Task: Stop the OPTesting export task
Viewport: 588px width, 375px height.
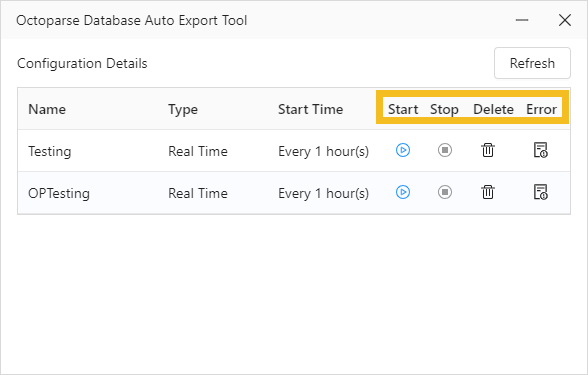Action: click(x=445, y=192)
